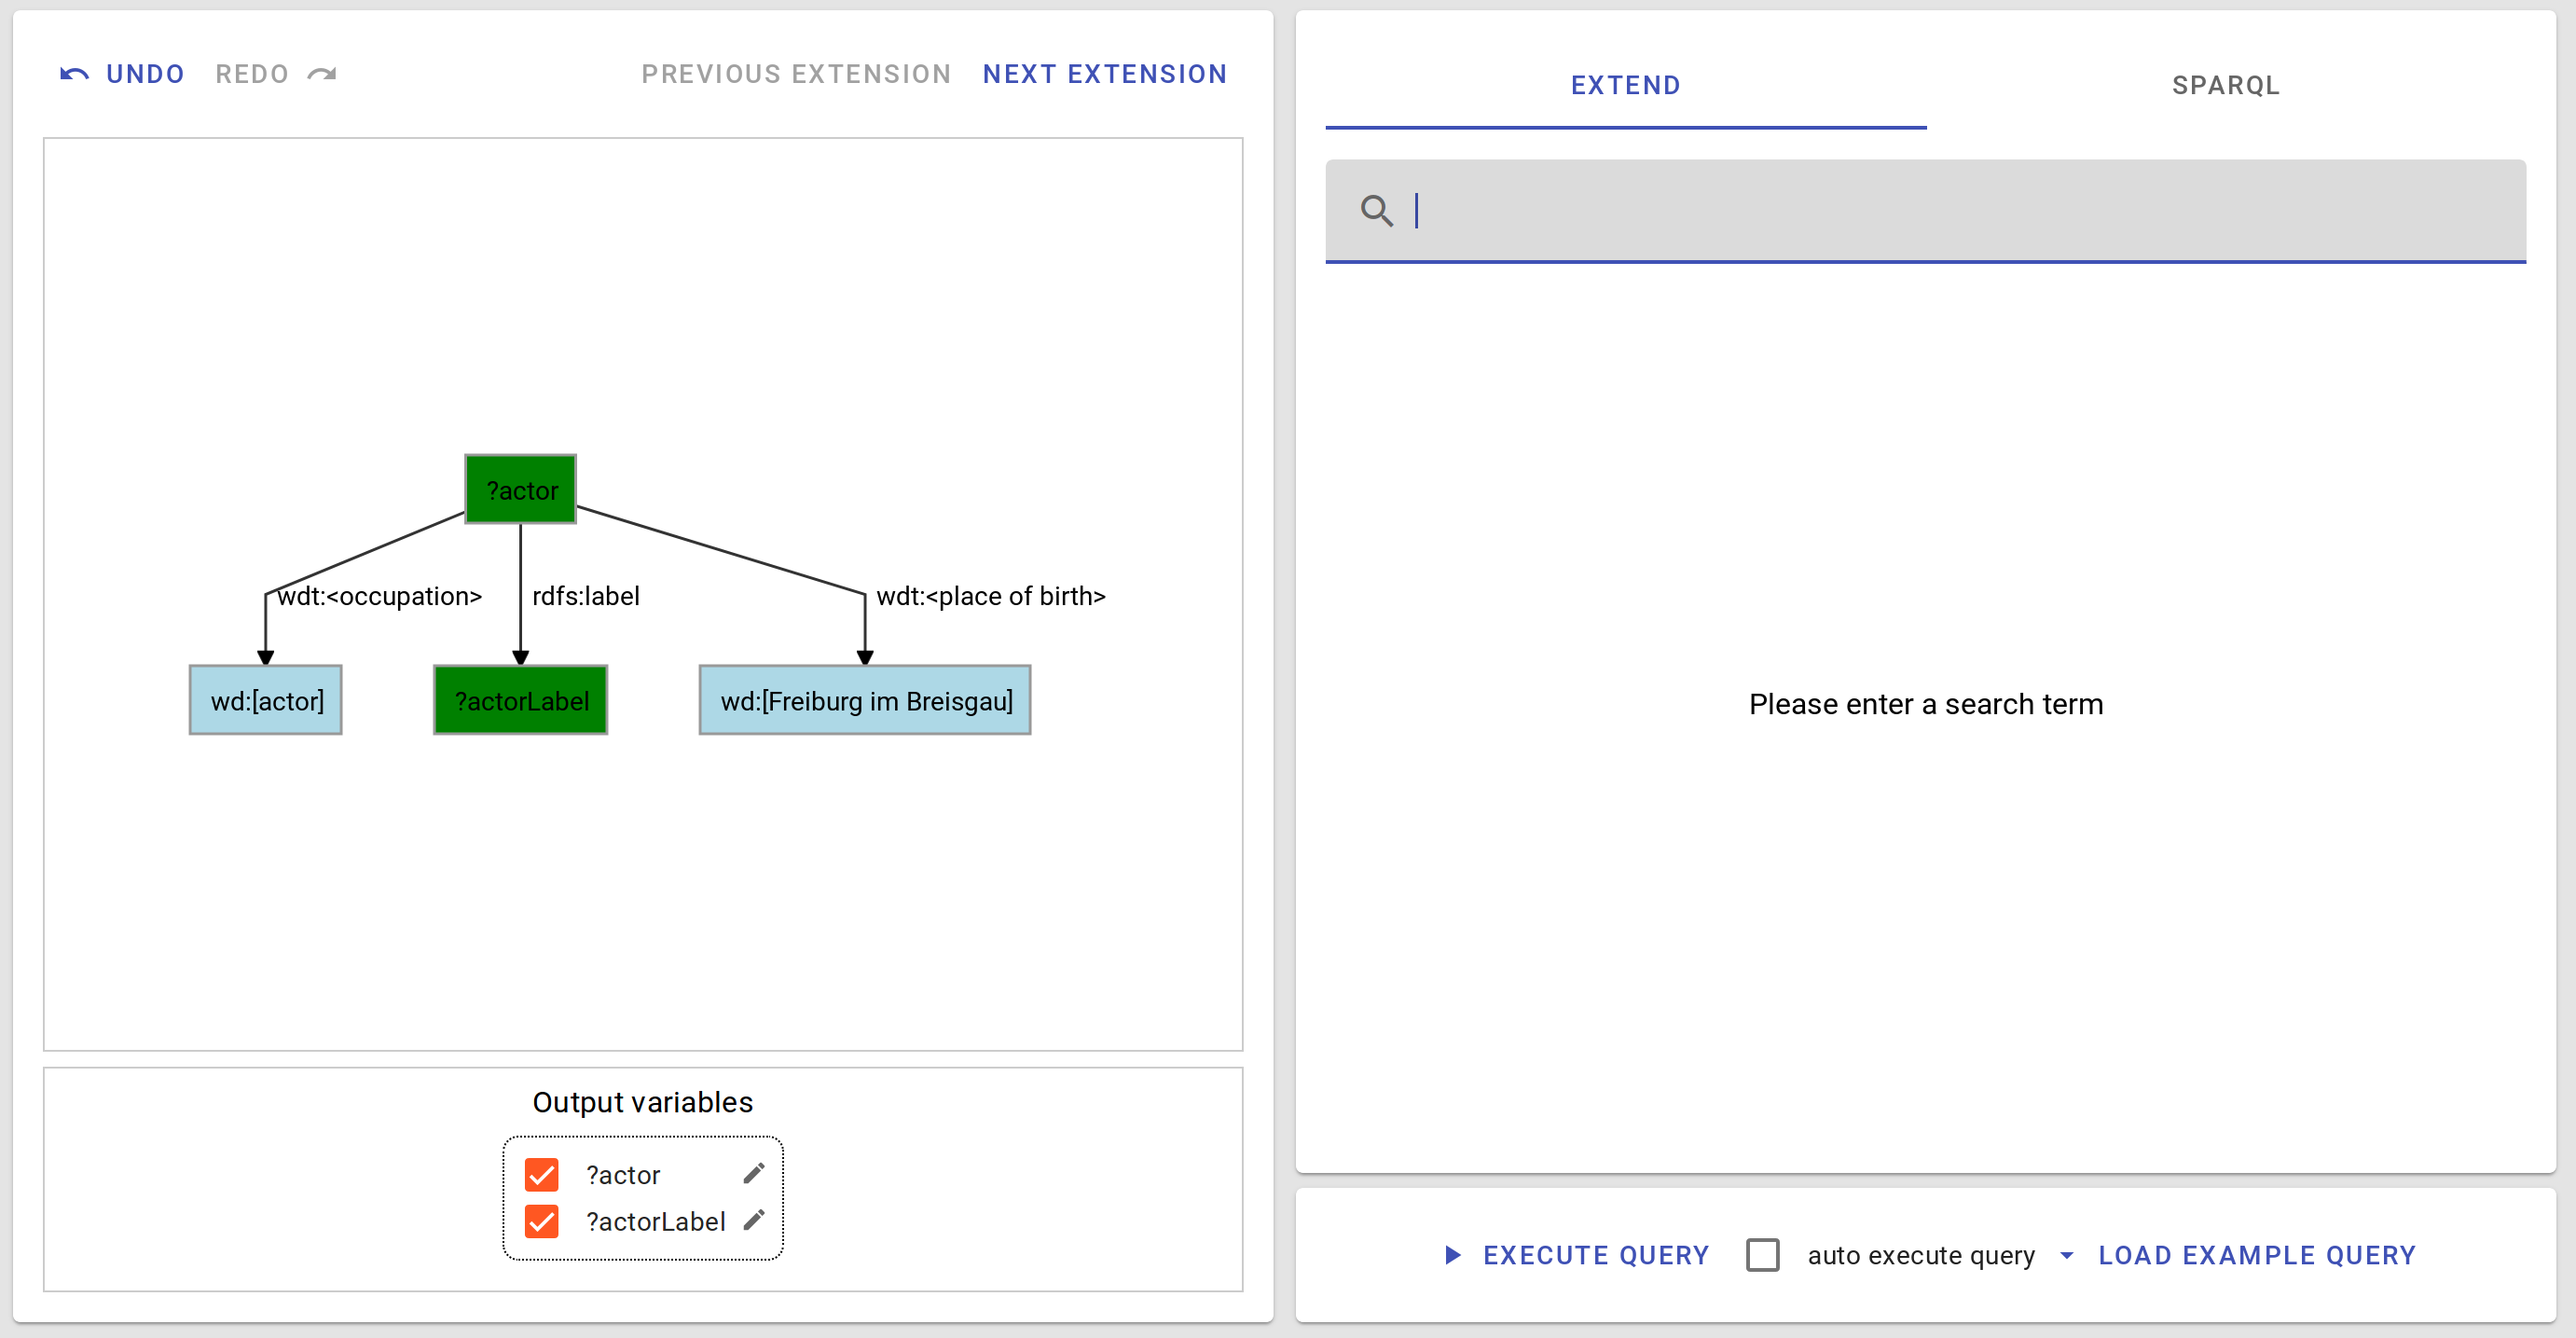
Task: Click the redo arrow icon
Action: 322,74
